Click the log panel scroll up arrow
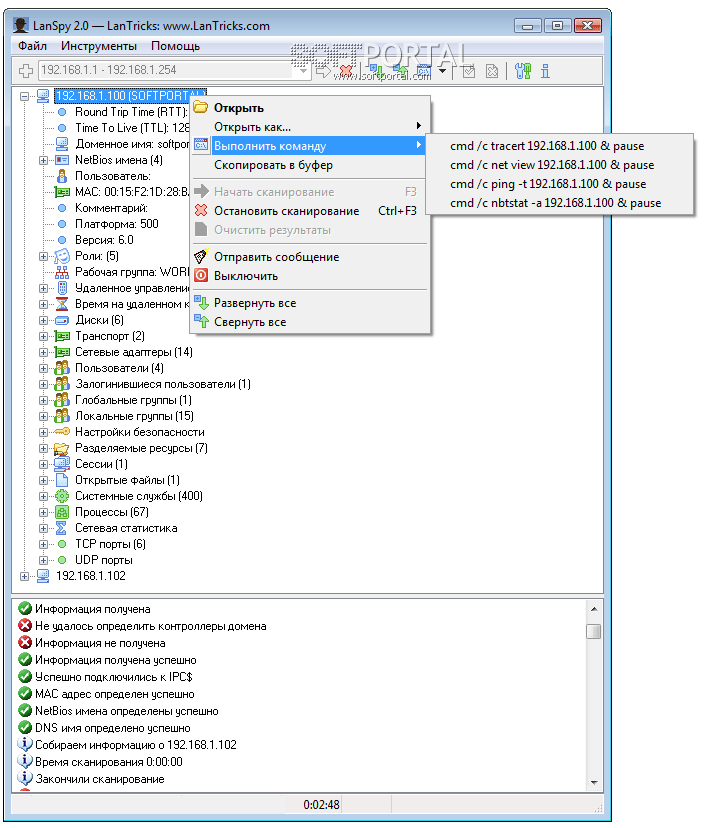Screen dimensions: 705x828 tap(594, 609)
